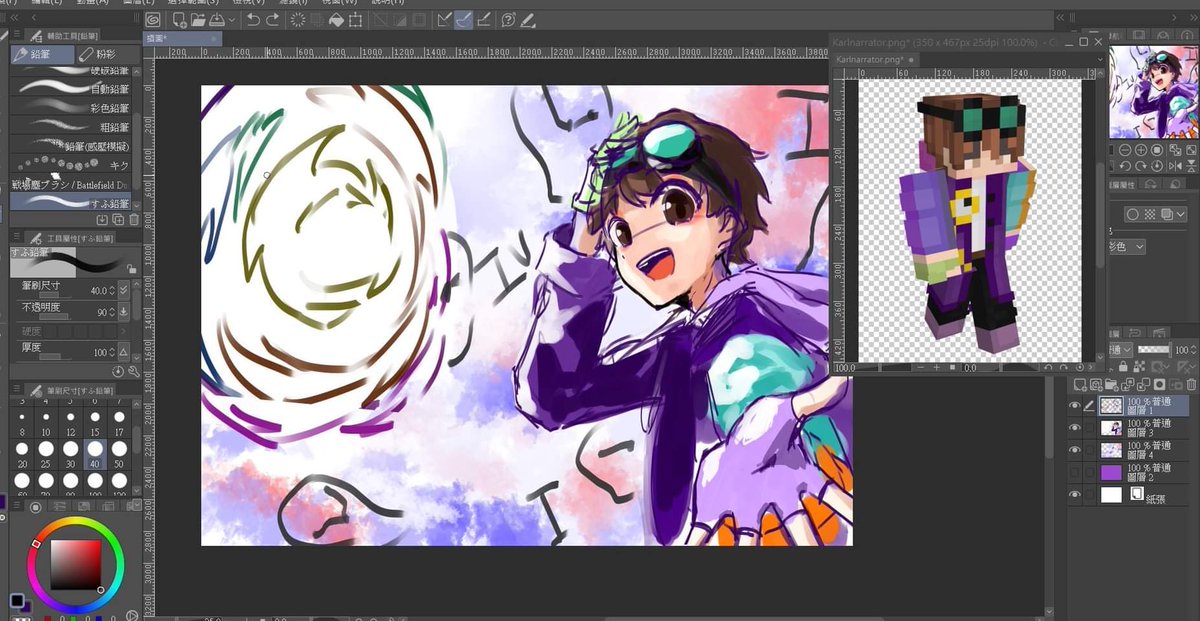This screenshot has height=621, width=1200.
Task: Adjust the 筆刷尺寸 slider
Action: tap(55, 295)
